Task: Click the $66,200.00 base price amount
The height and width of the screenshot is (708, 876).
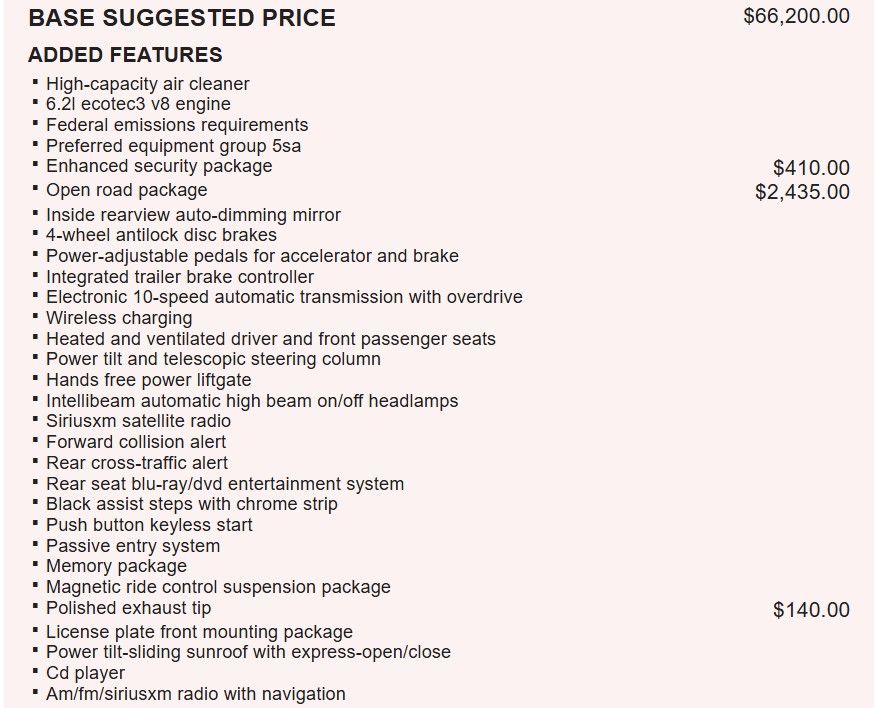Action: click(x=796, y=16)
